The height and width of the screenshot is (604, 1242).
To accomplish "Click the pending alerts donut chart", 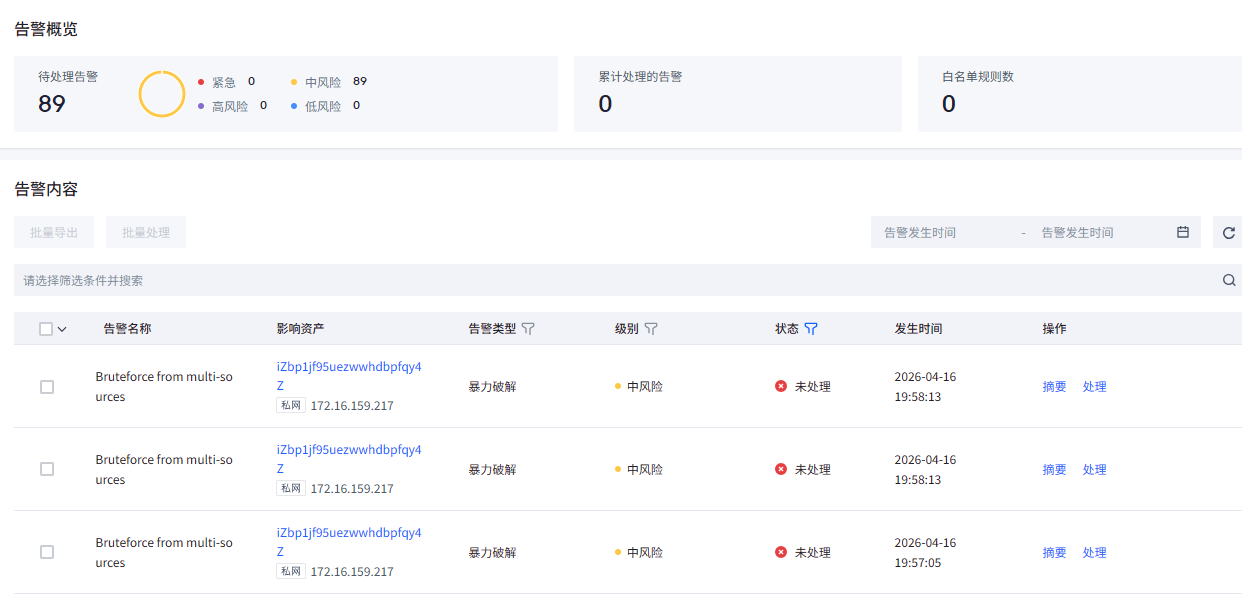I will (162, 94).
